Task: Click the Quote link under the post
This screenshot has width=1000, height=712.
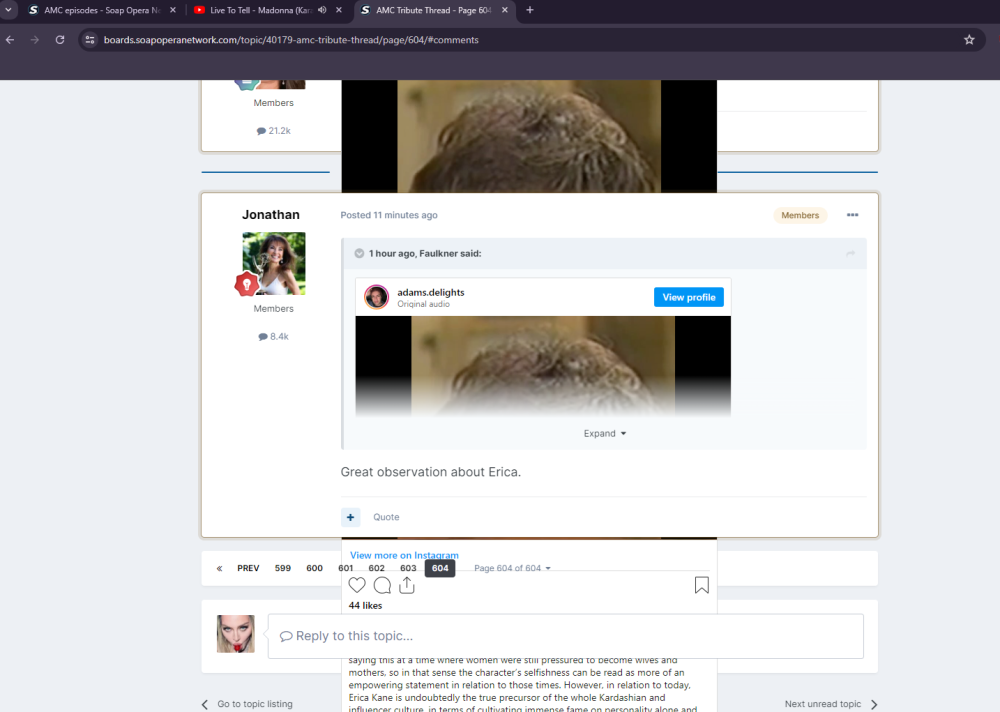Action: (x=386, y=517)
